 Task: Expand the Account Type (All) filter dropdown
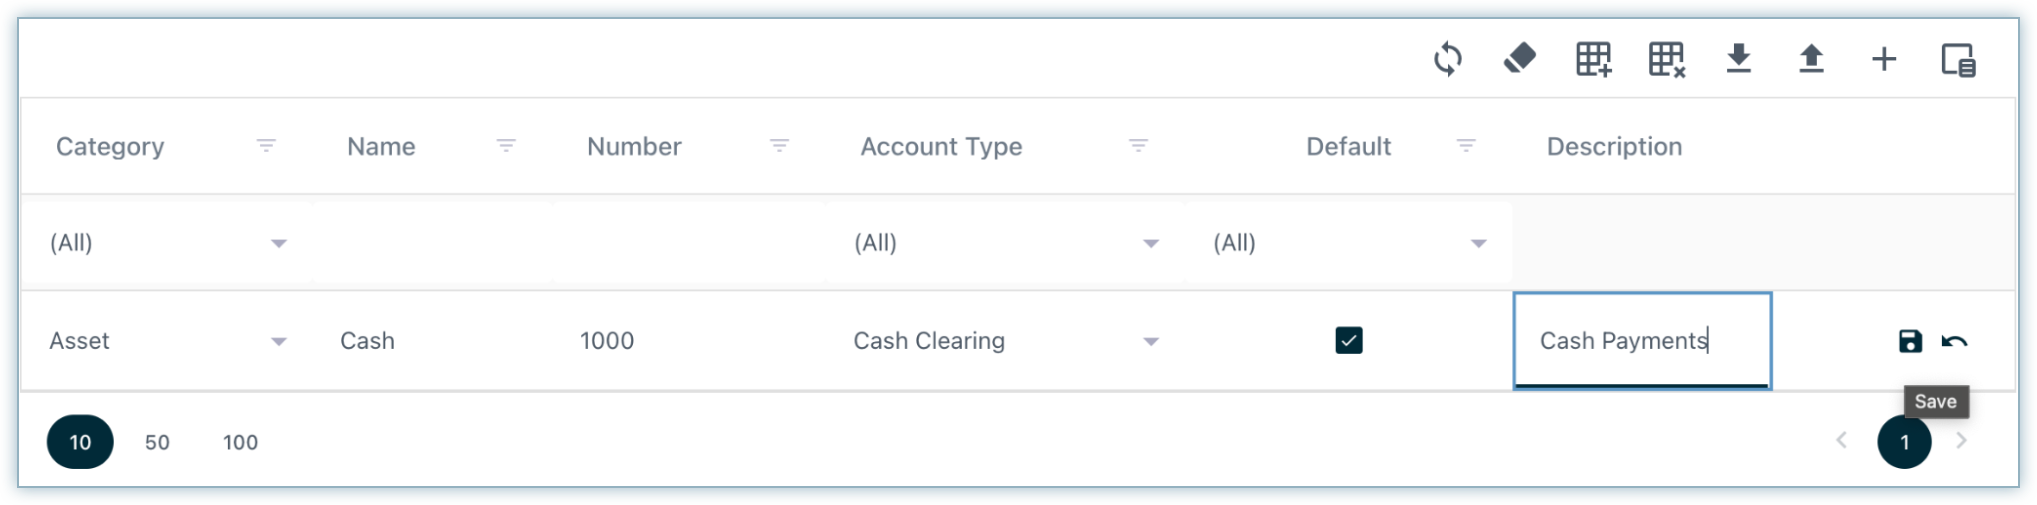pyautogui.click(x=1151, y=243)
